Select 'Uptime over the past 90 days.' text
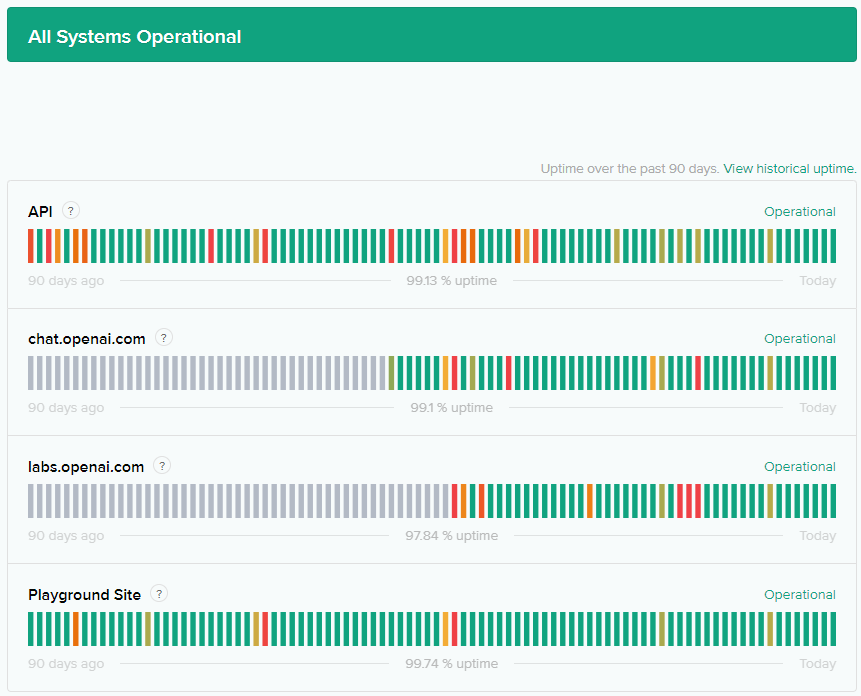Viewport: 861px width, 696px height. tap(630, 169)
